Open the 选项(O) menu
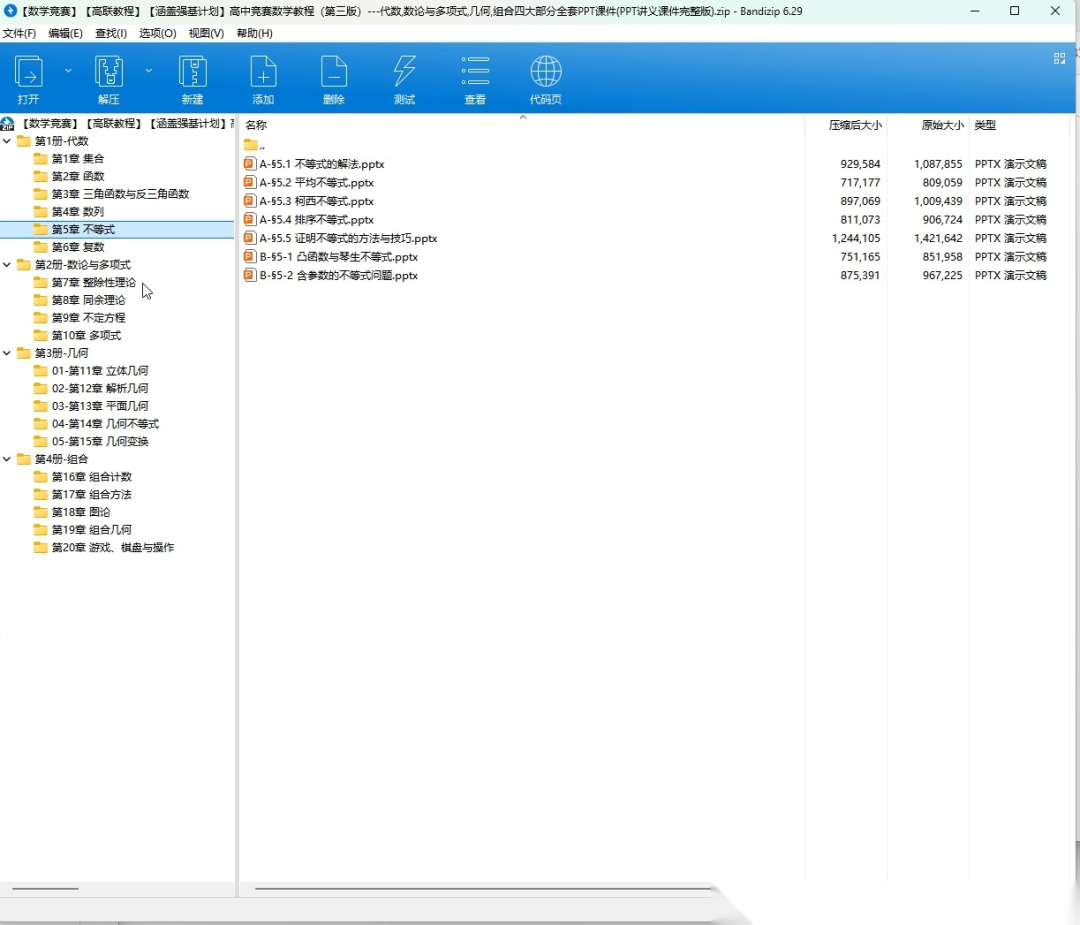Screen dimensions: 1080x925 [157, 33]
